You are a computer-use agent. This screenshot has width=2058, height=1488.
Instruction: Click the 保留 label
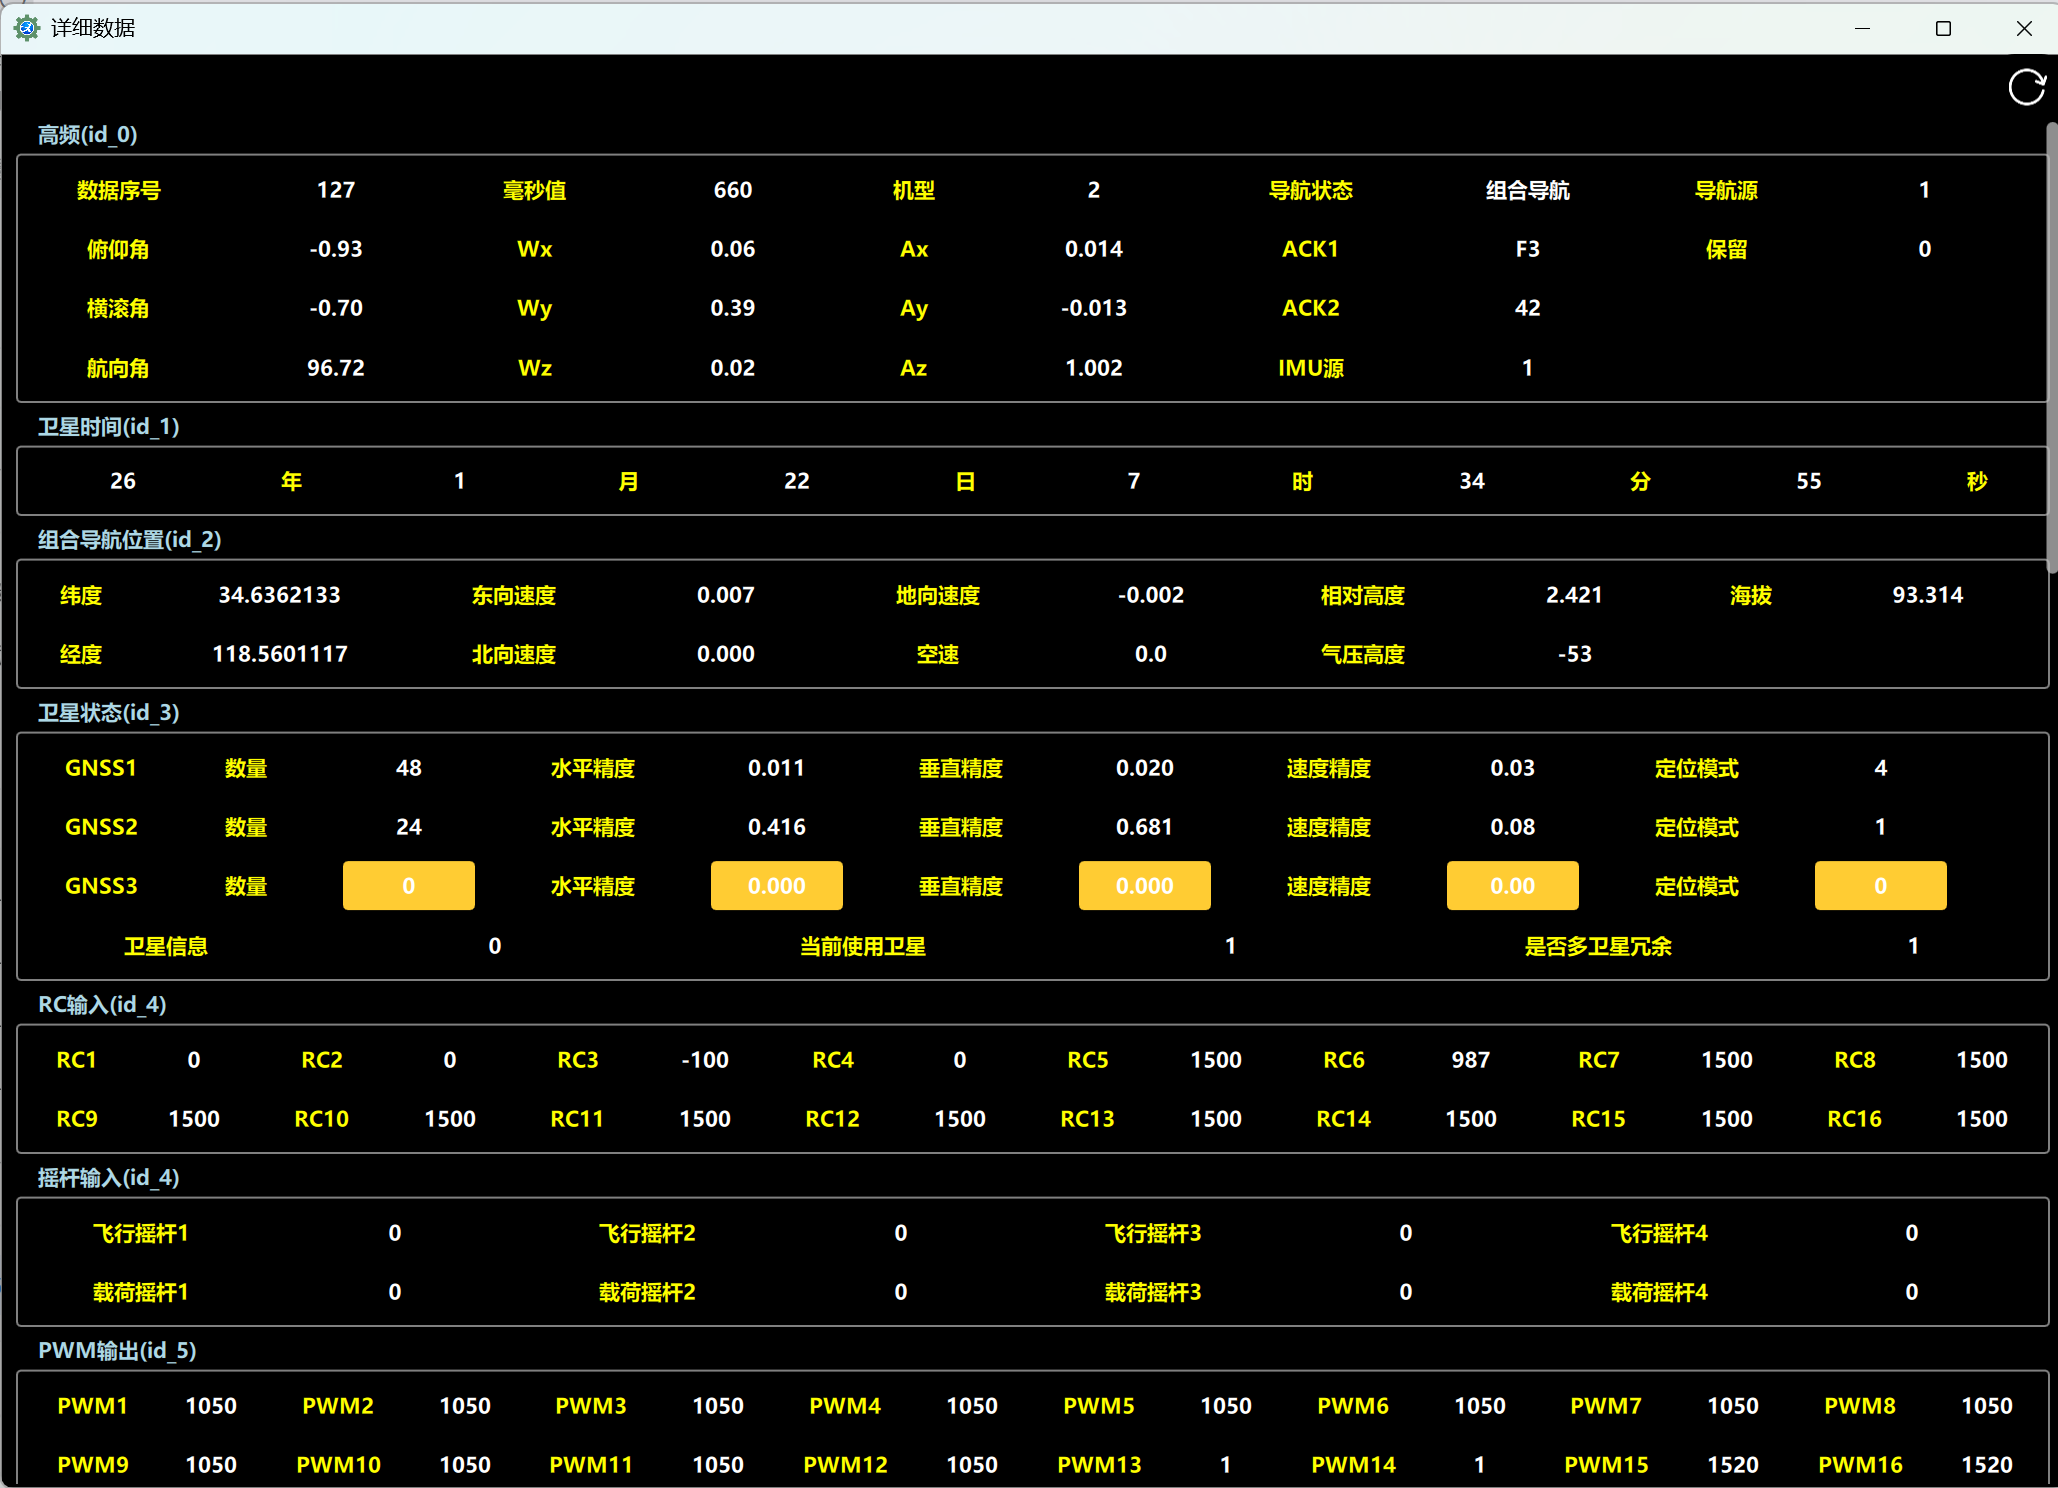point(1726,249)
